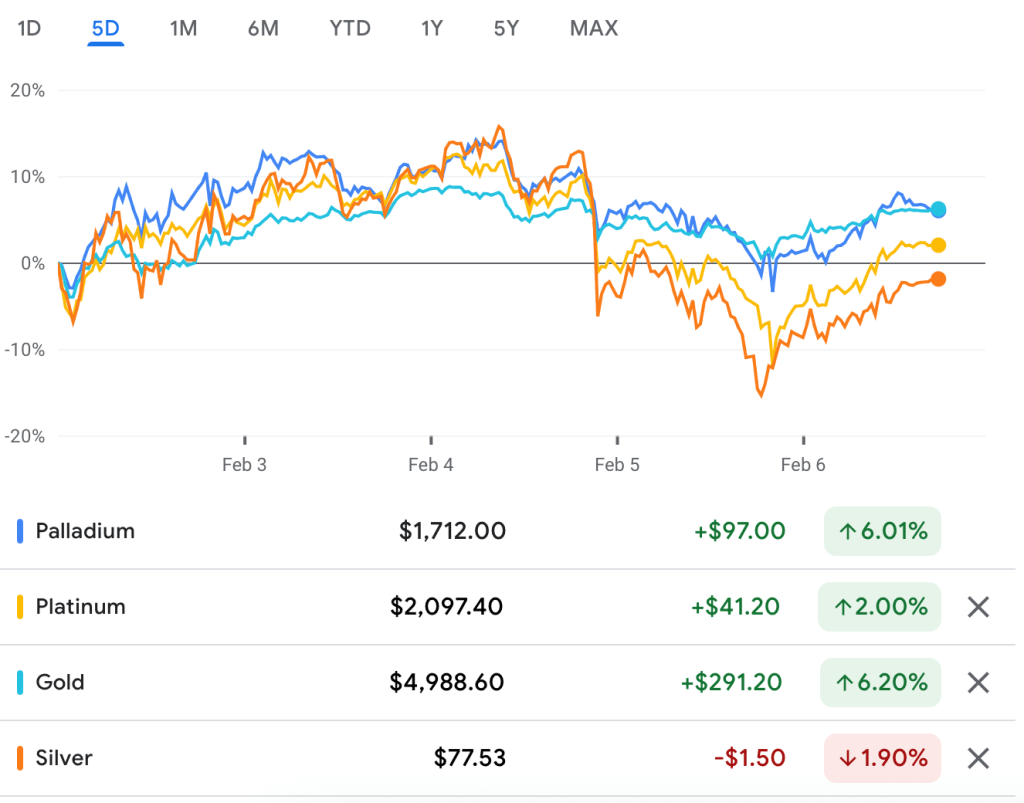Remove Silver using its X icon

(x=978, y=758)
